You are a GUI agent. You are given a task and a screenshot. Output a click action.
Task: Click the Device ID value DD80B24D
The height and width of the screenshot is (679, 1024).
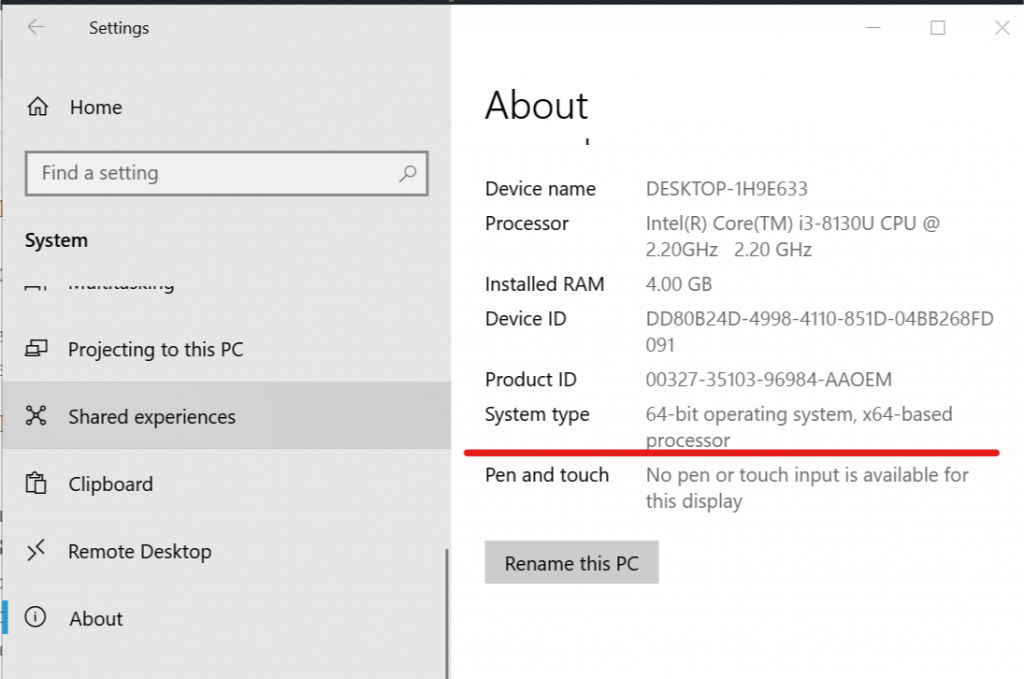click(x=820, y=332)
